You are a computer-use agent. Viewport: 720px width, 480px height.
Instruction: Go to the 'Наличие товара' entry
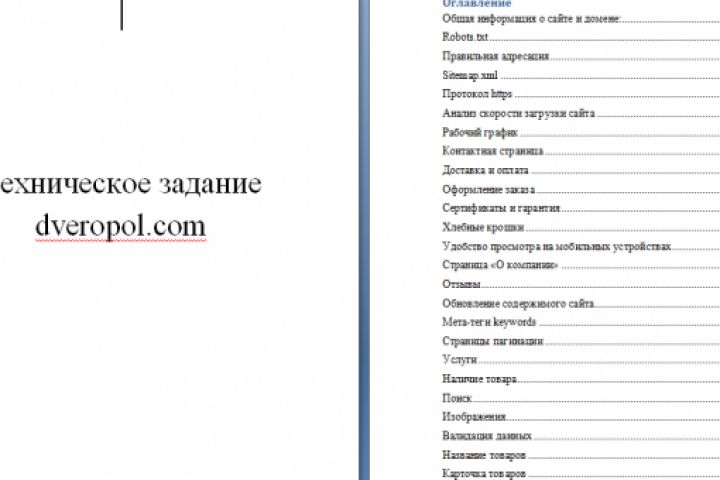tap(480, 379)
